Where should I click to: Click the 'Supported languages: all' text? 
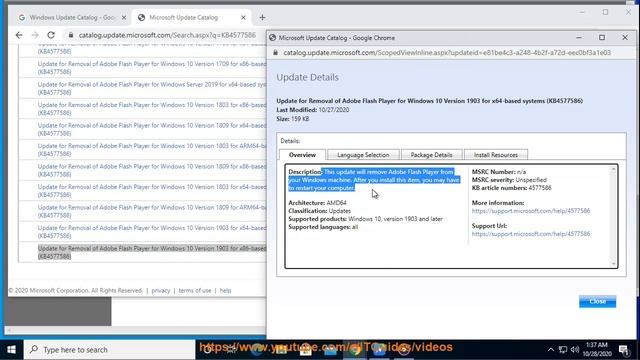click(323, 227)
